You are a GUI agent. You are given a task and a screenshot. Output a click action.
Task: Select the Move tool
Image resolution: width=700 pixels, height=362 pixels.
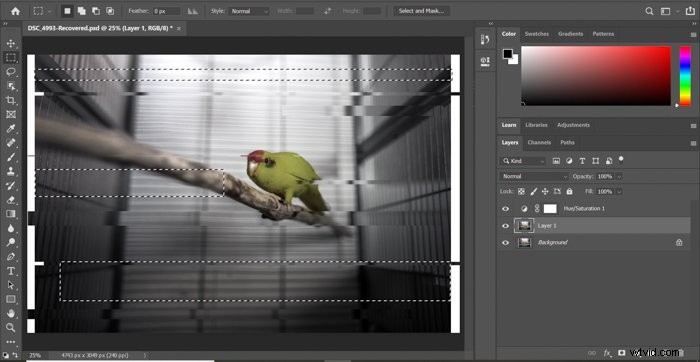(11, 43)
